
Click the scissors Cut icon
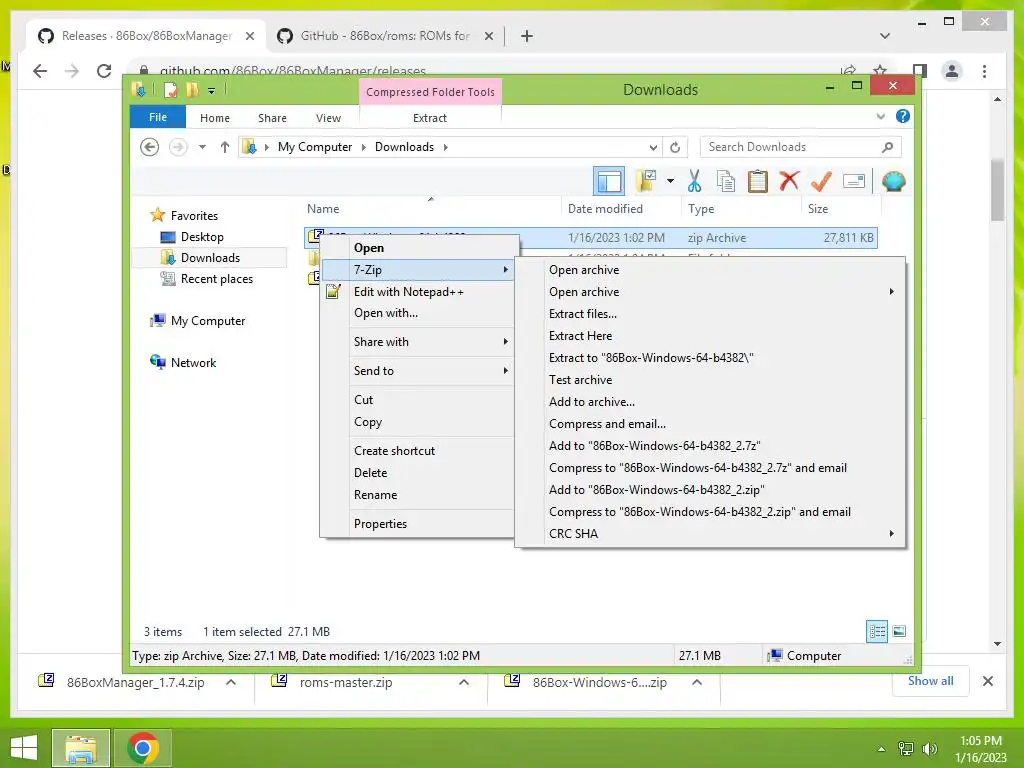[694, 181]
